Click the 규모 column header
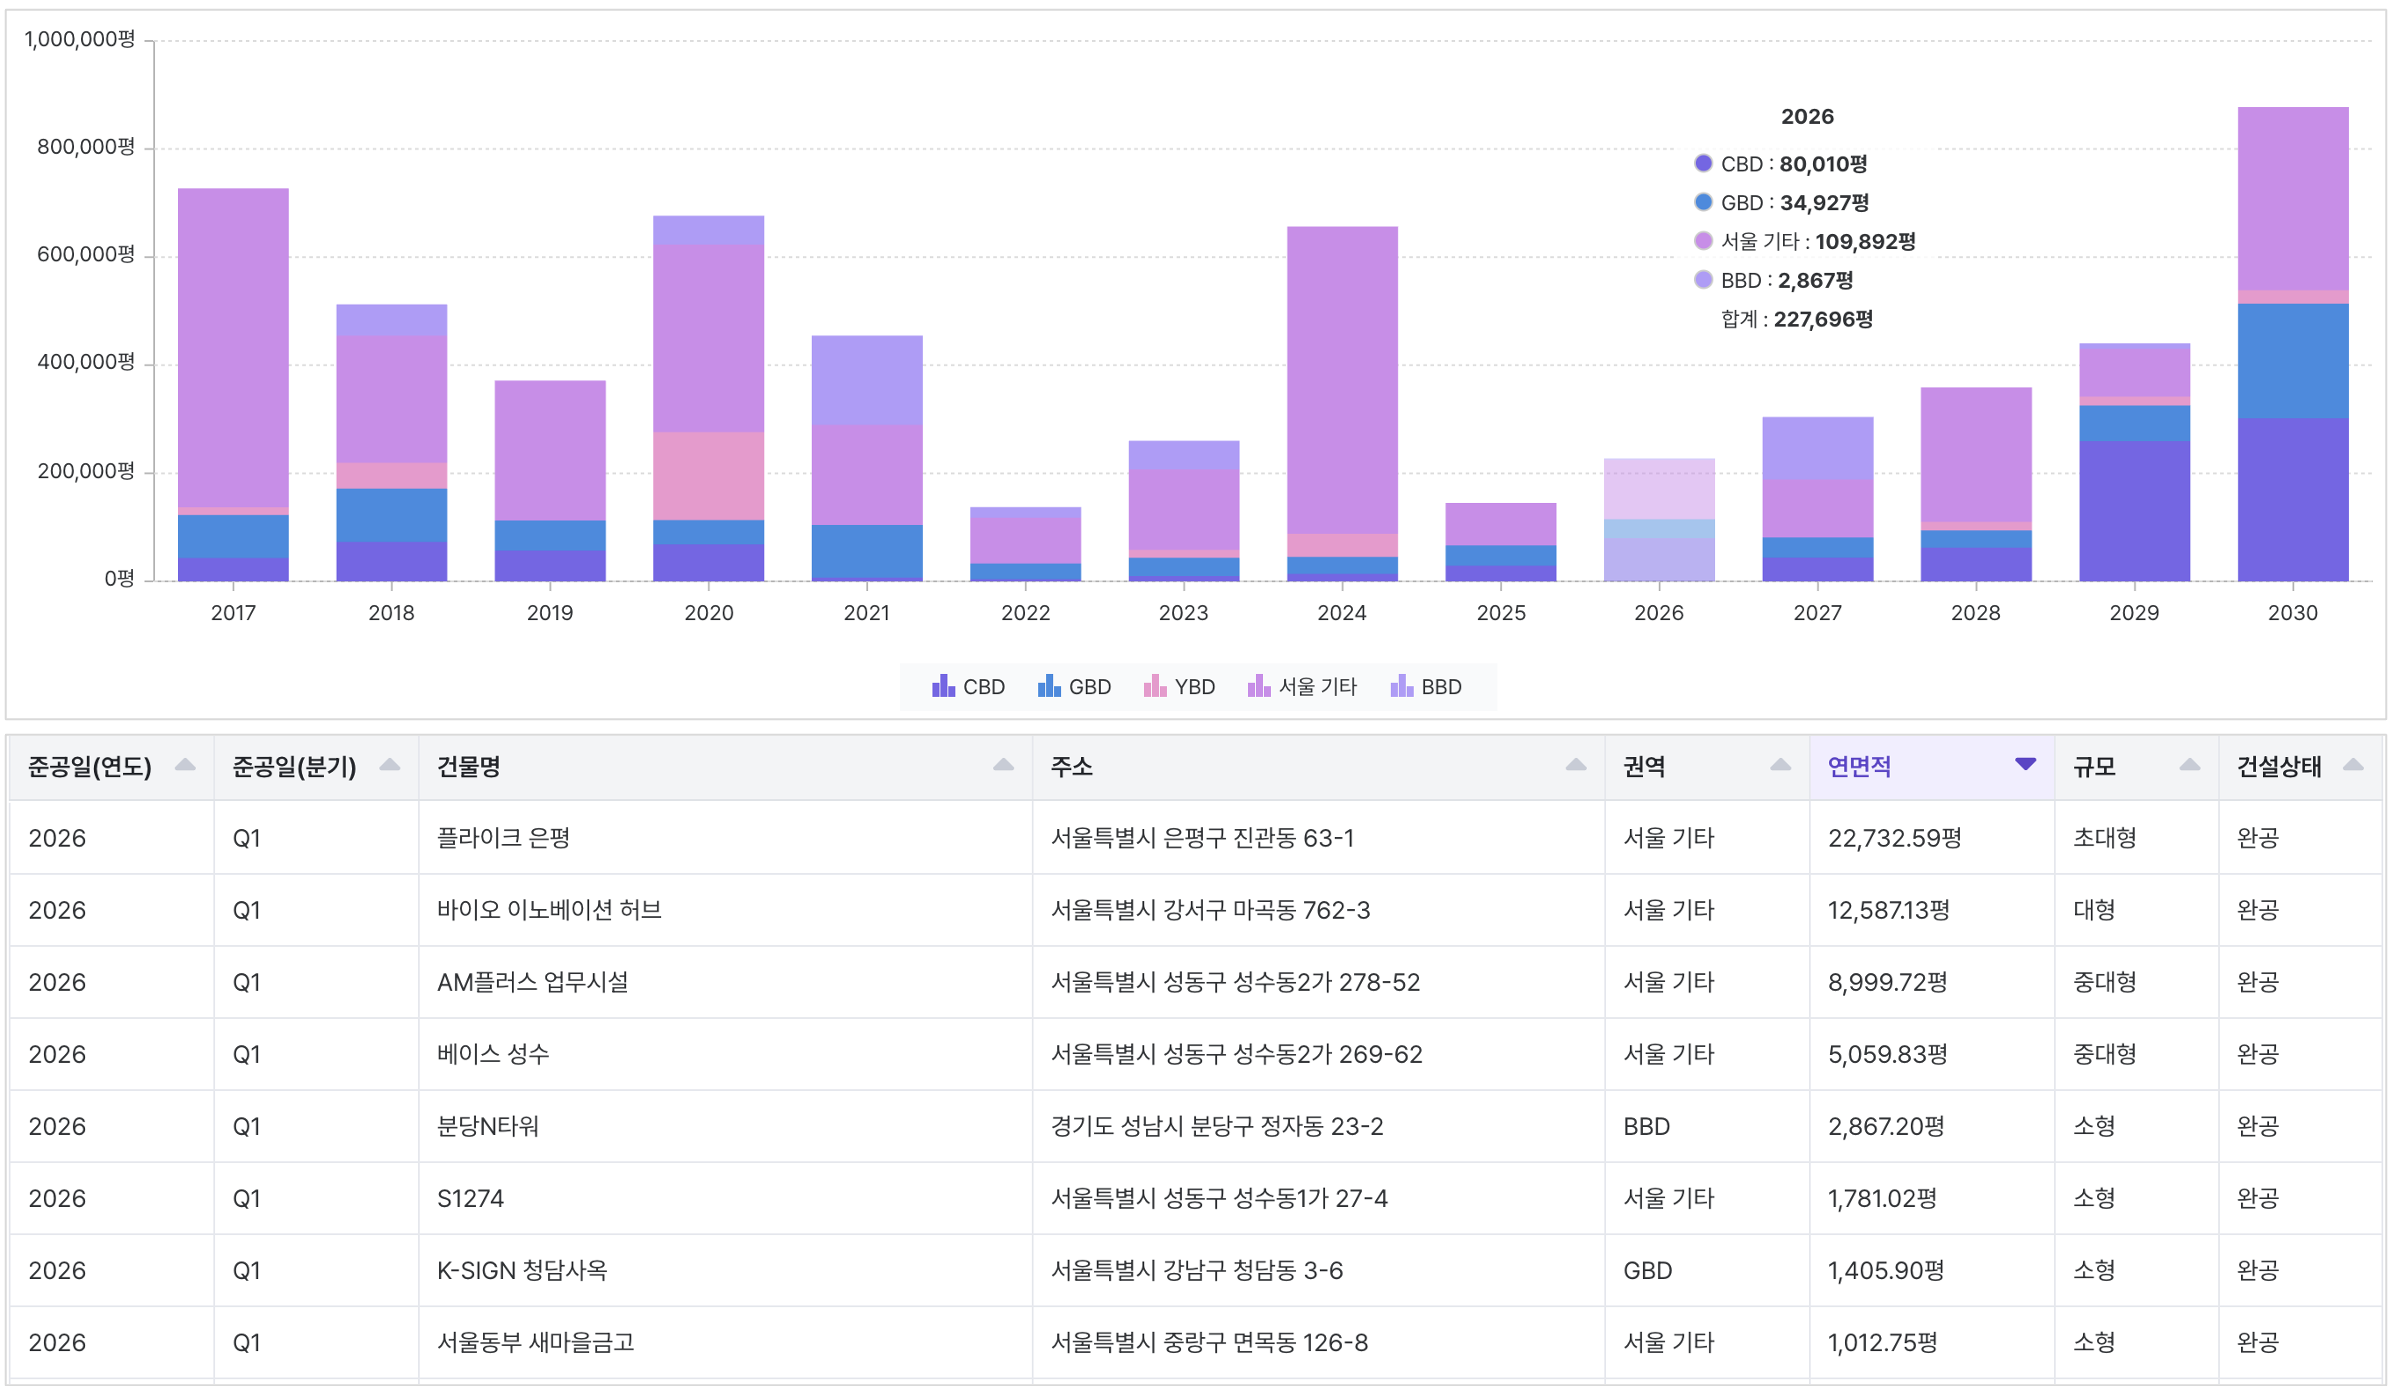Viewport: 2396px width, 1386px height. tap(2137, 767)
